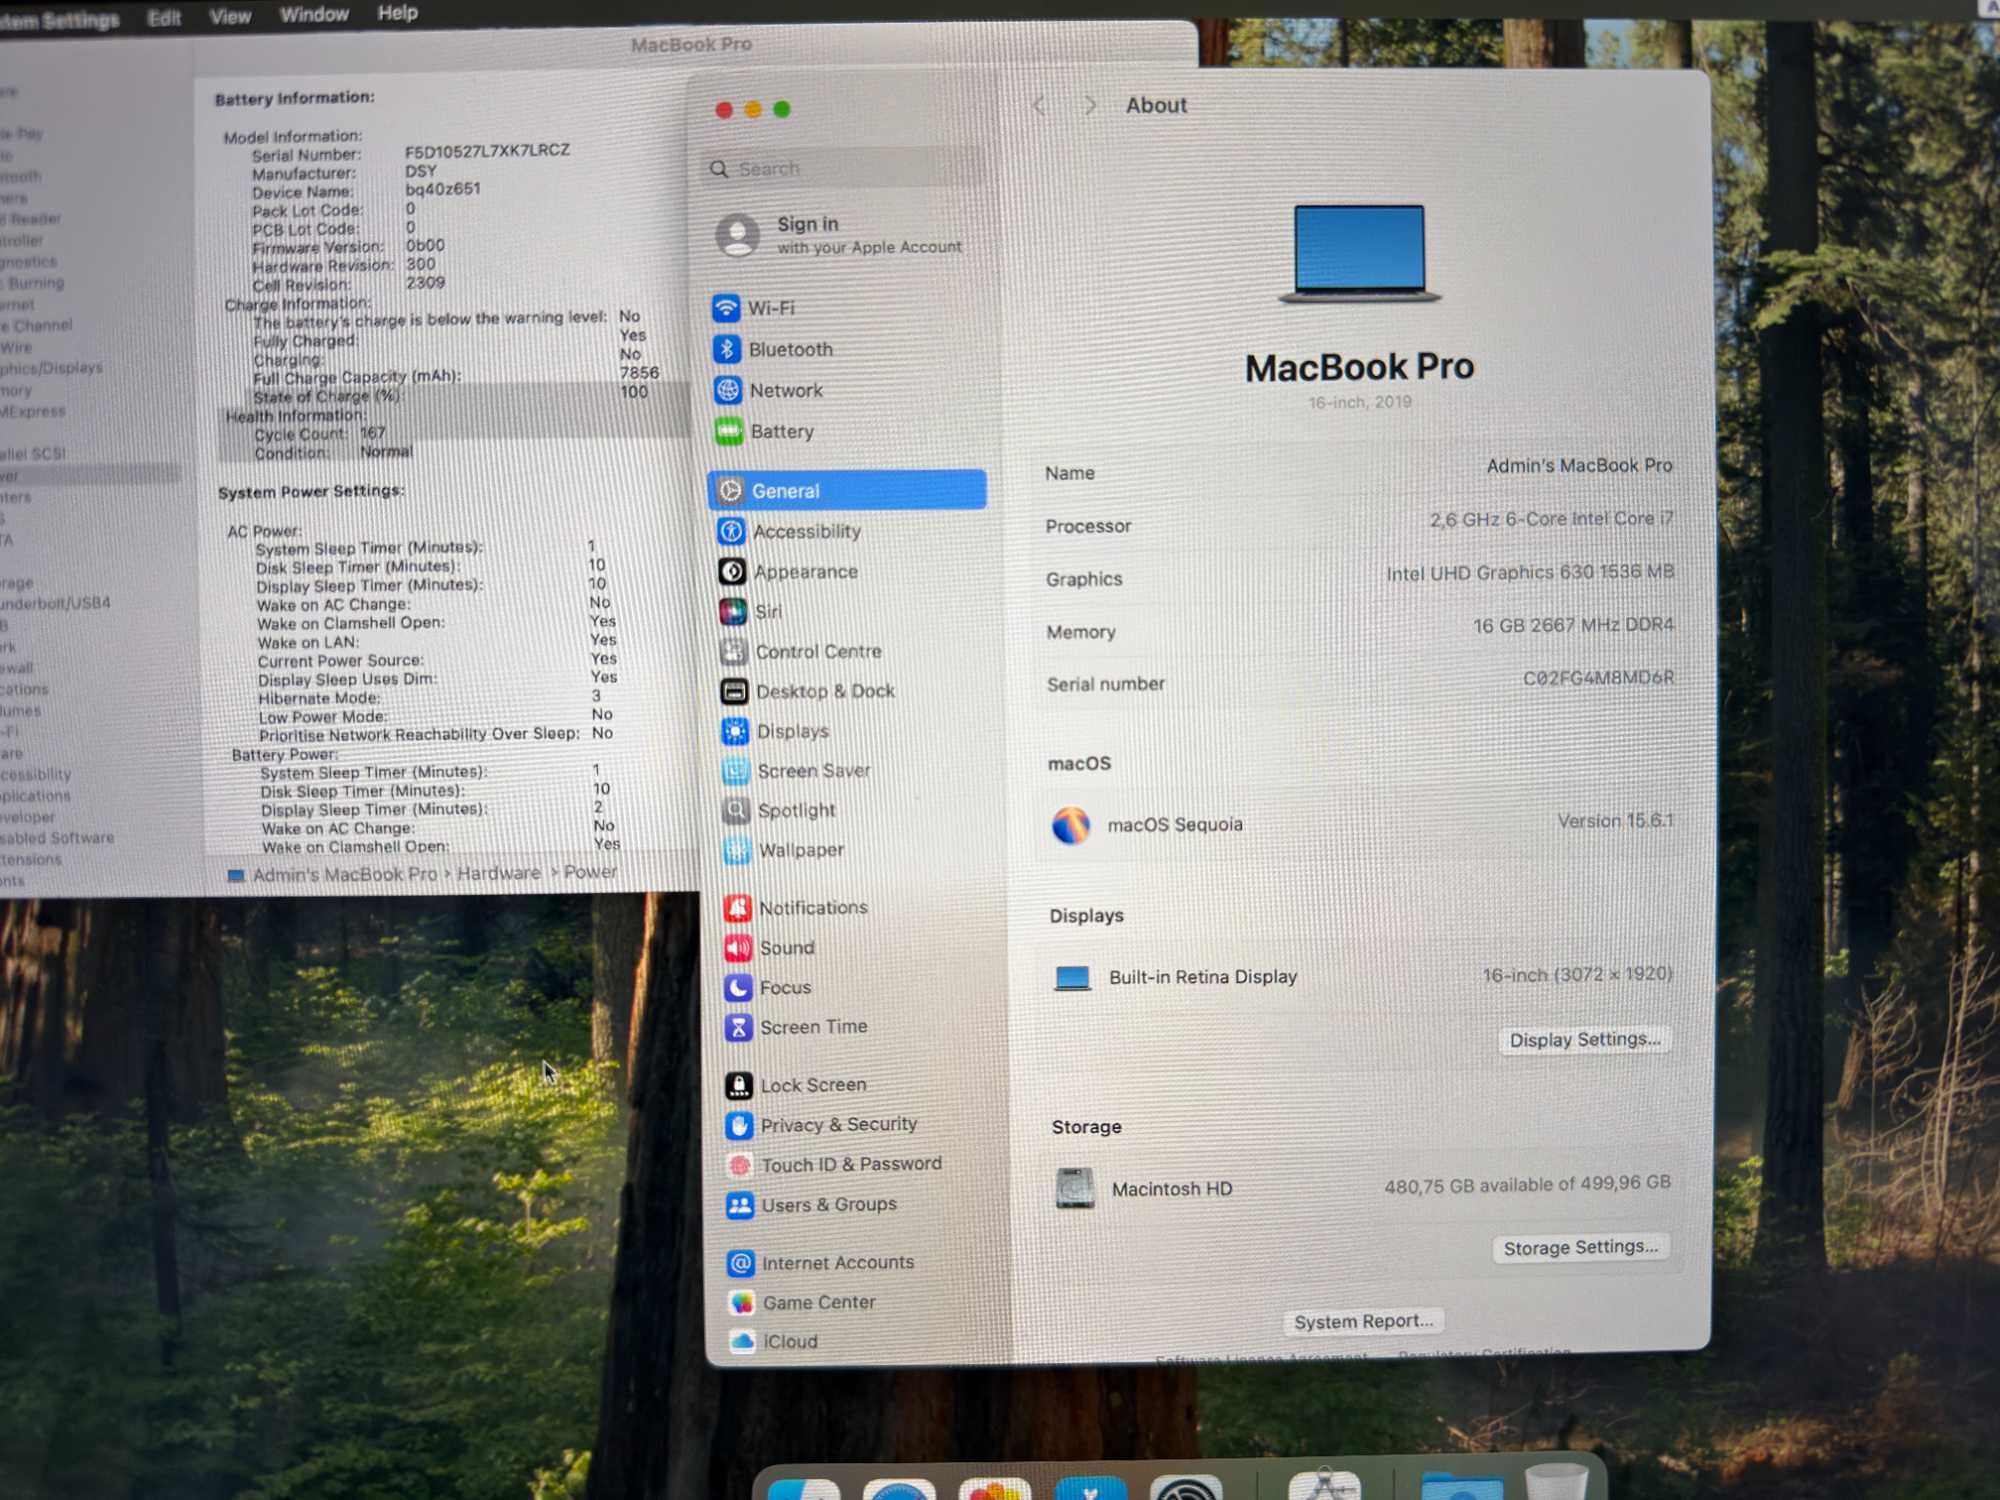Click the green zoom button of System Settings
The height and width of the screenshot is (1500, 2000).
(782, 109)
